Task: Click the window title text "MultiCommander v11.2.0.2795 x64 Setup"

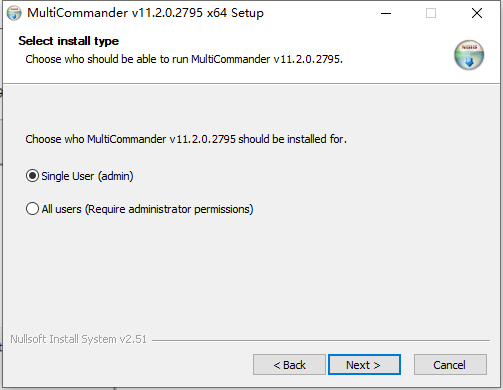Action: point(145,13)
